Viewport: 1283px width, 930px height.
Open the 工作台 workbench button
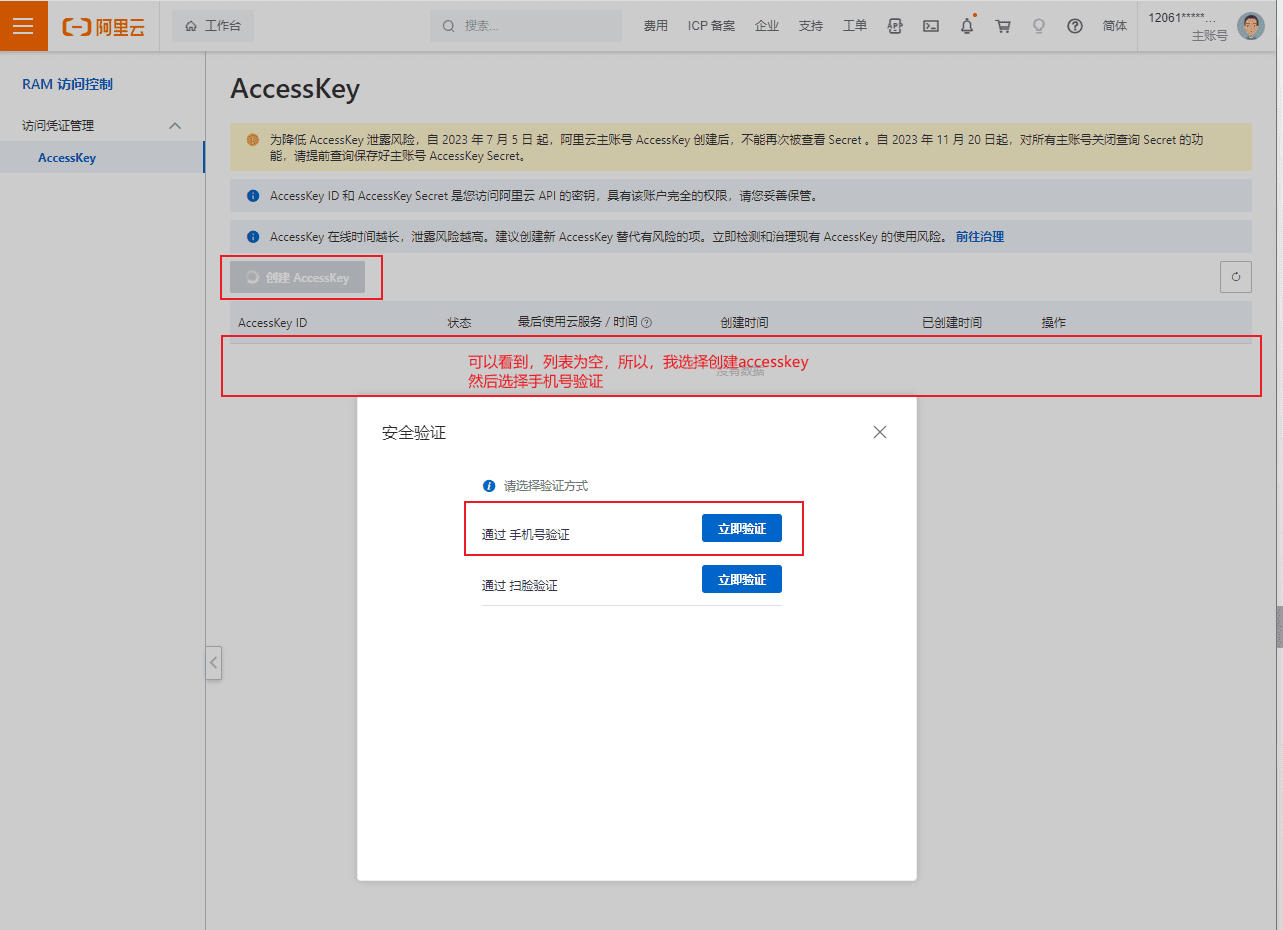pos(213,26)
